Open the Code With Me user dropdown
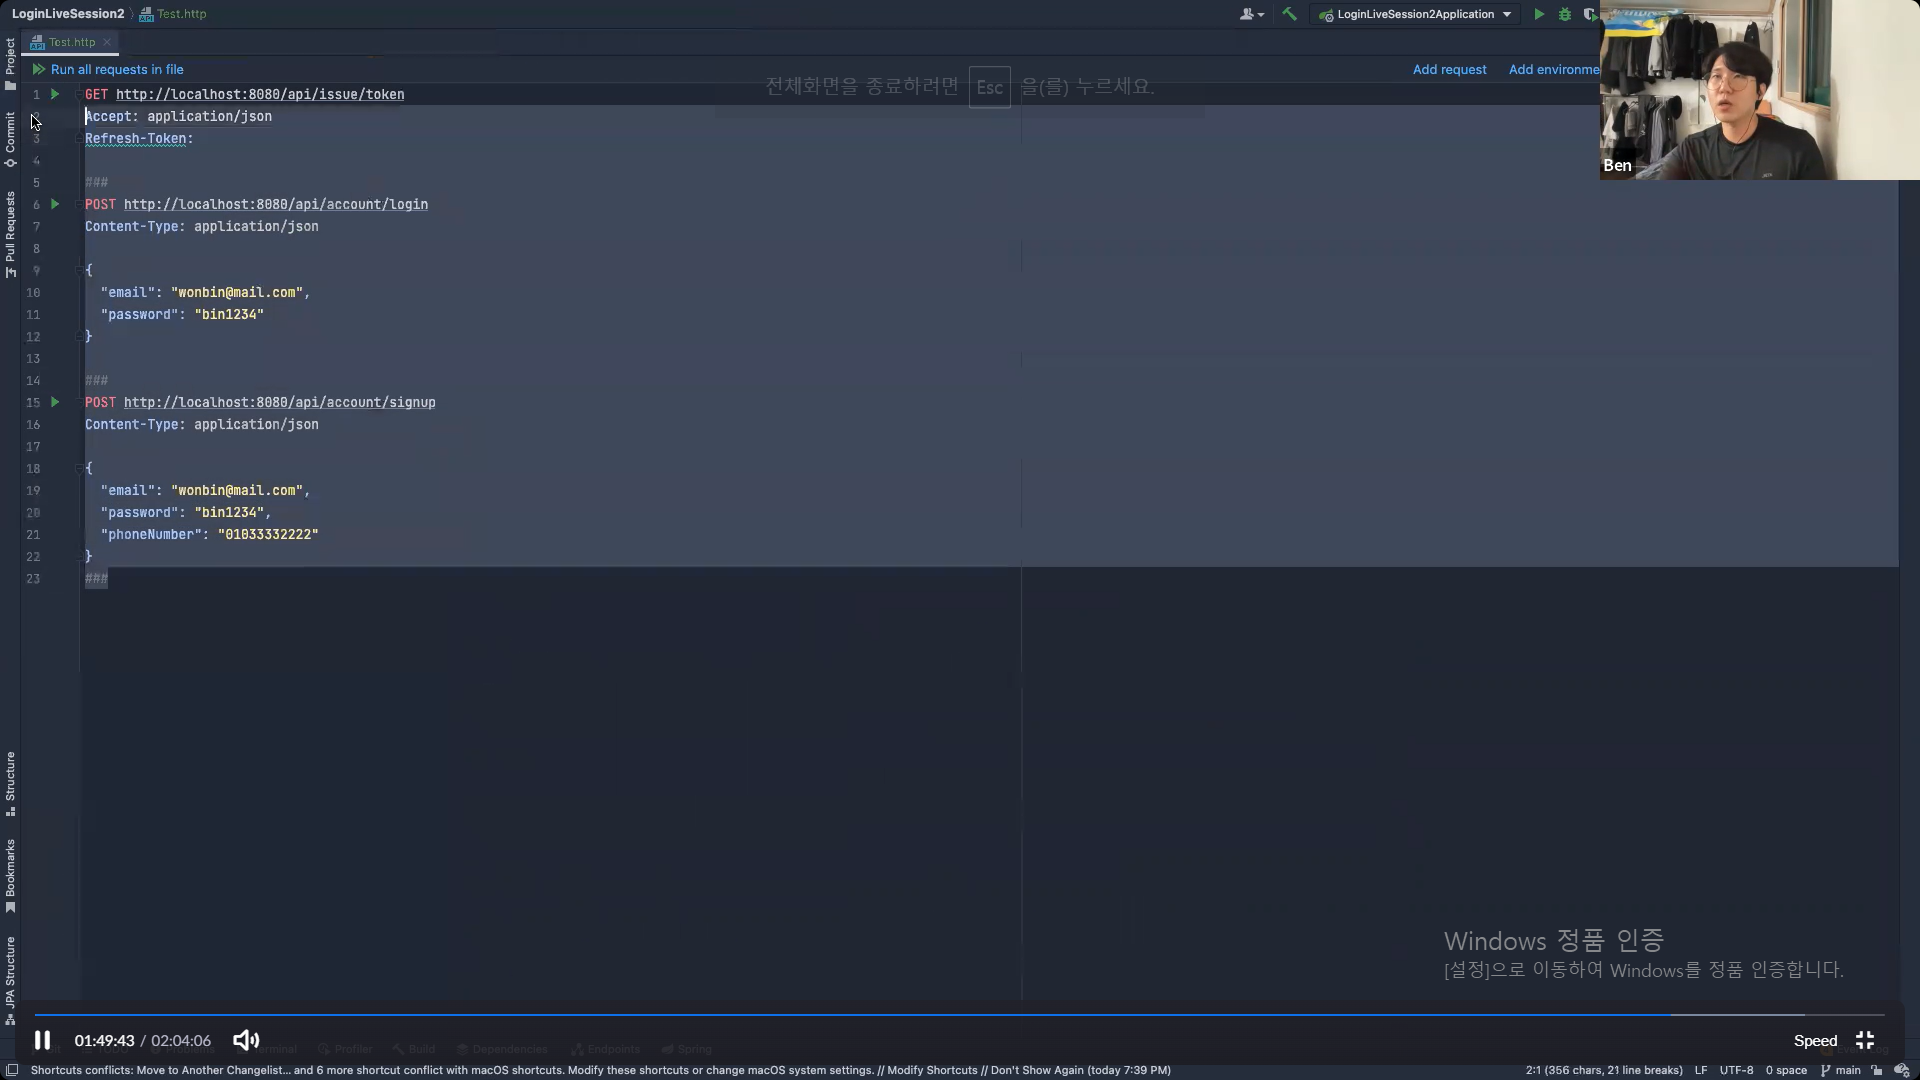The image size is (1920, 1080). click(1252, 14)
